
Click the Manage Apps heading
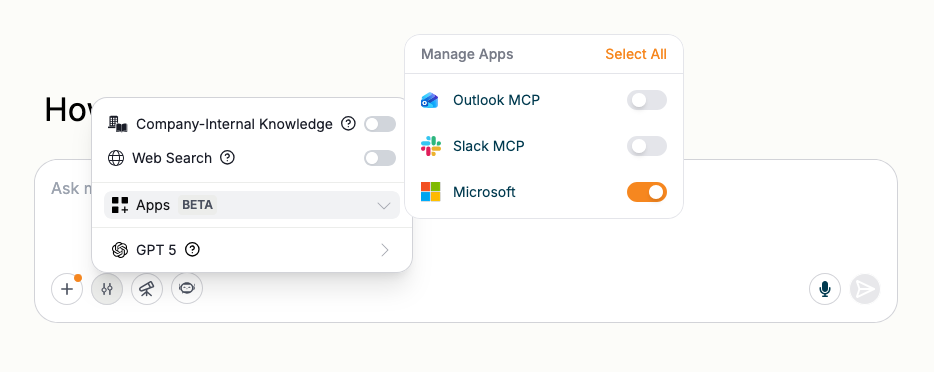pos(467,54)
